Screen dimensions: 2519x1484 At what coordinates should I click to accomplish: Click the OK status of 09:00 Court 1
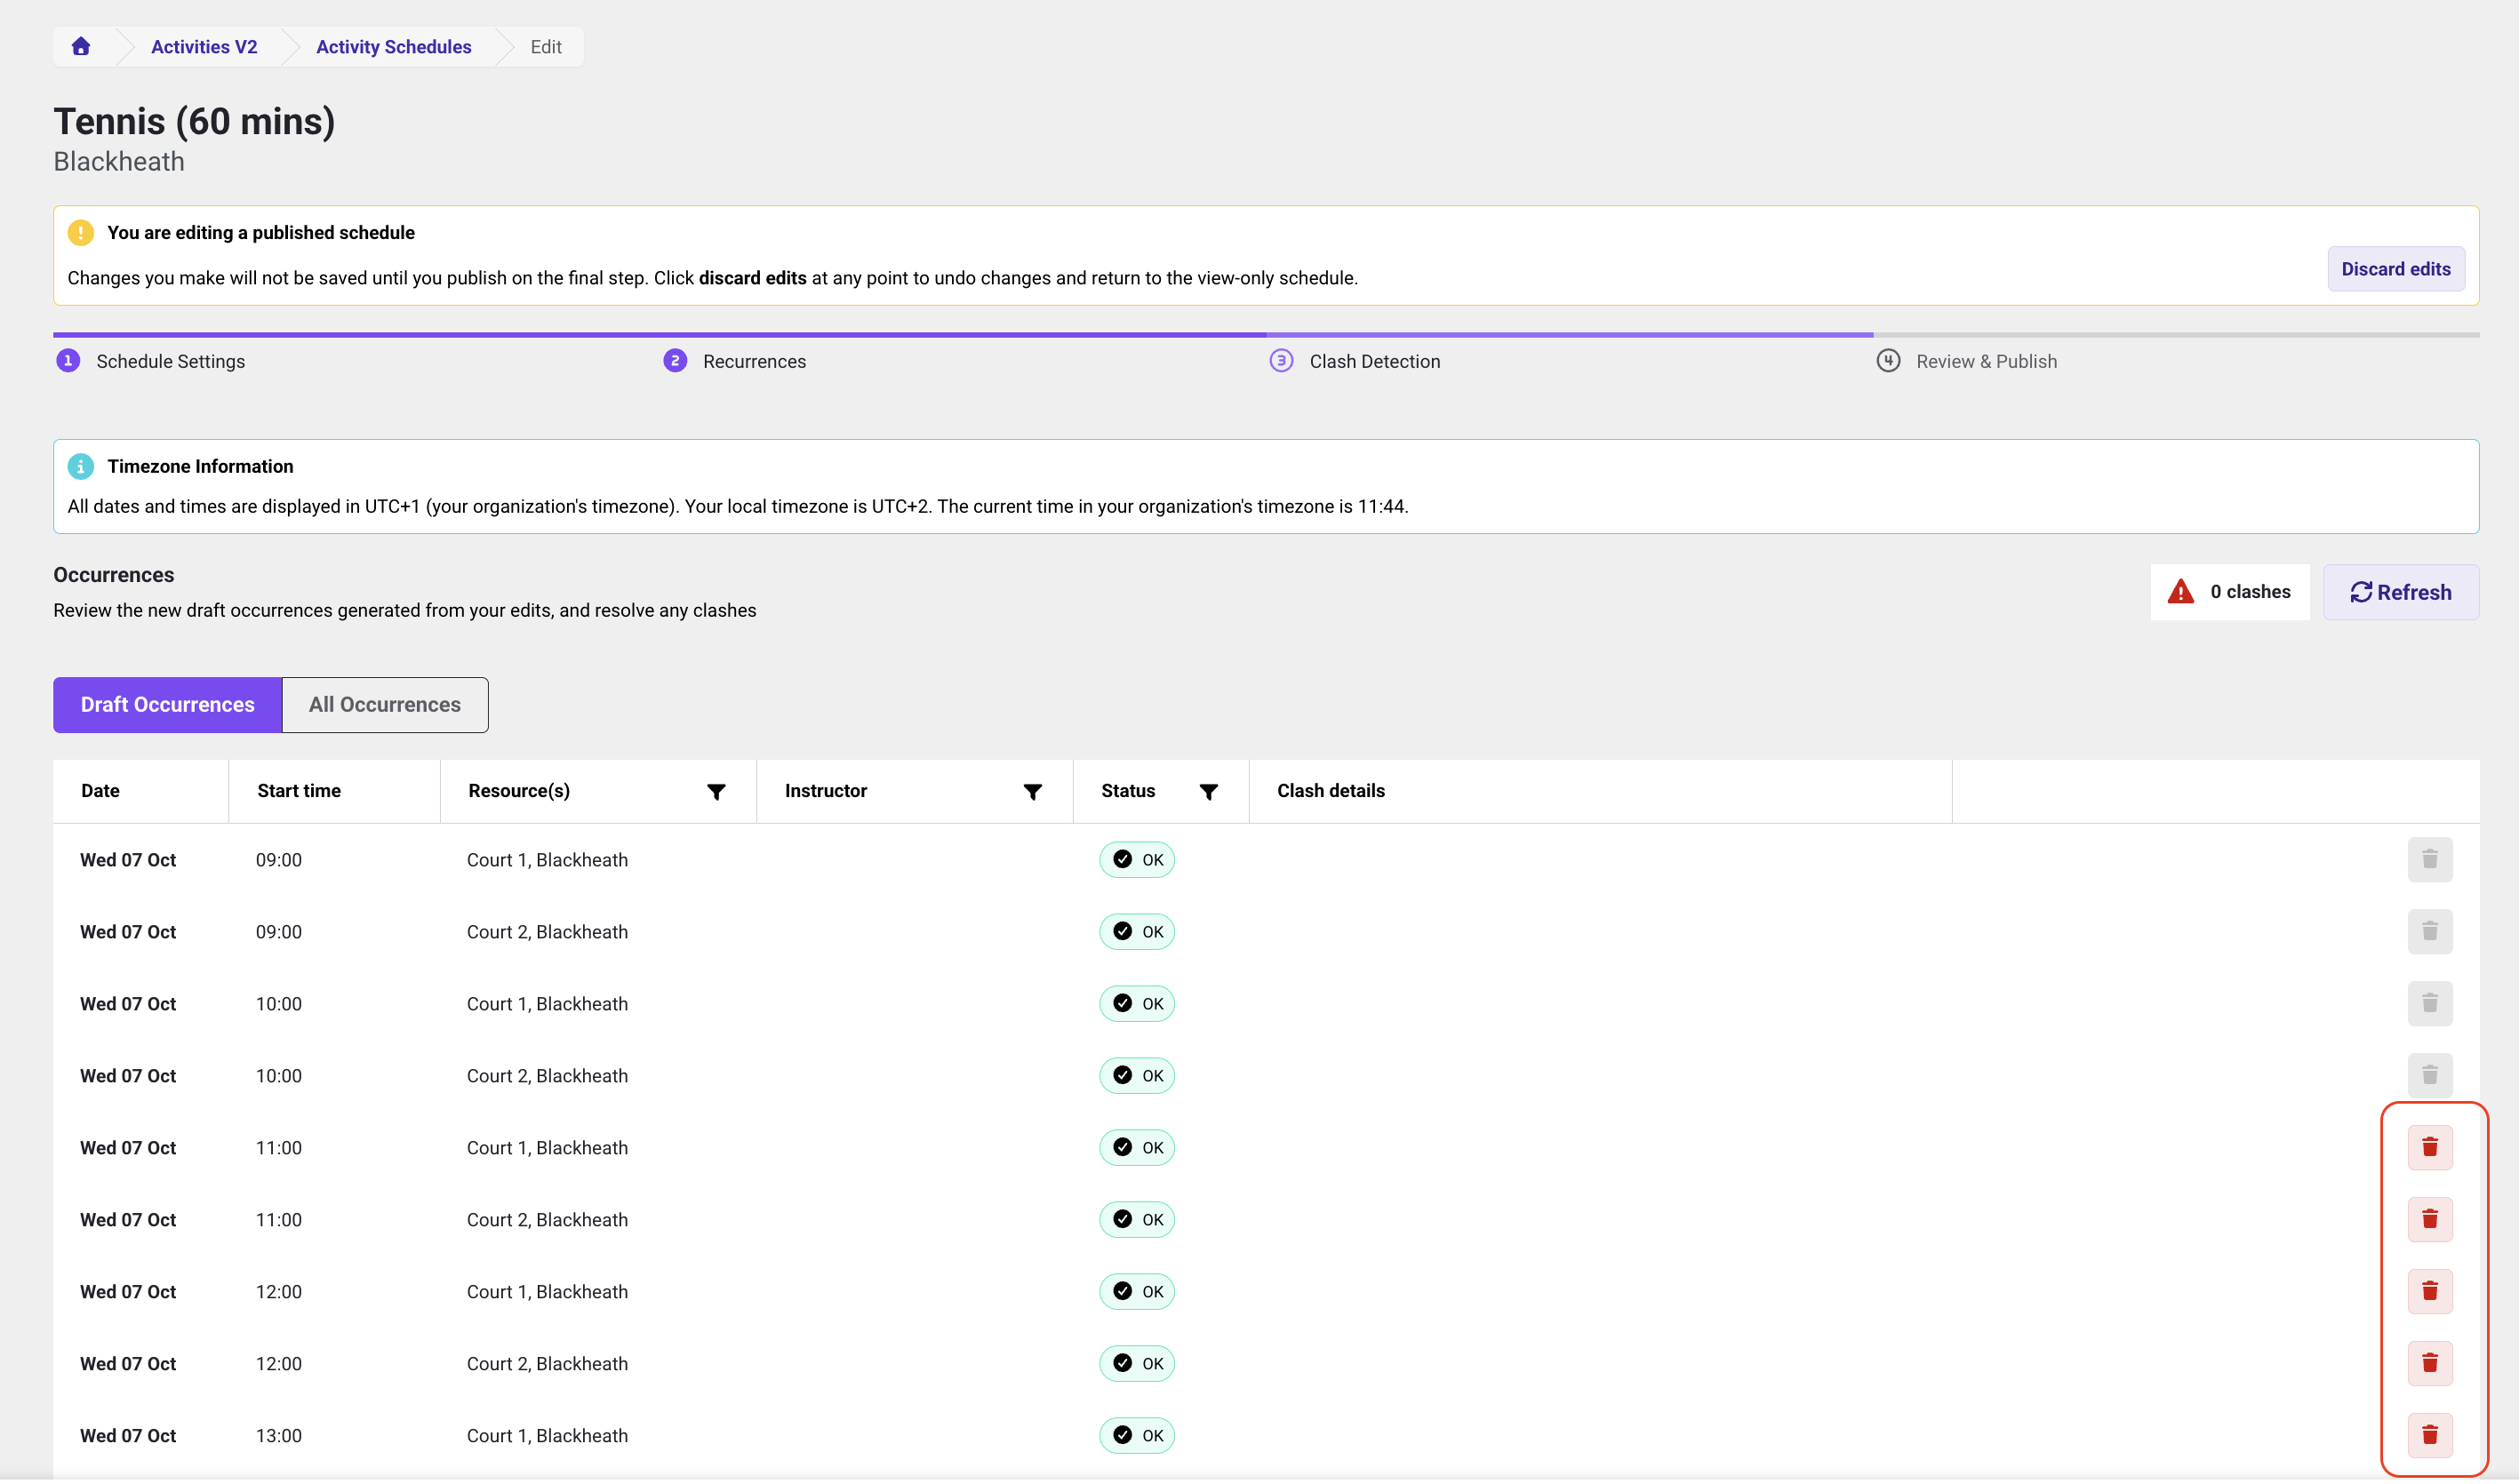pyautogui.click(x=1136, y=860)
